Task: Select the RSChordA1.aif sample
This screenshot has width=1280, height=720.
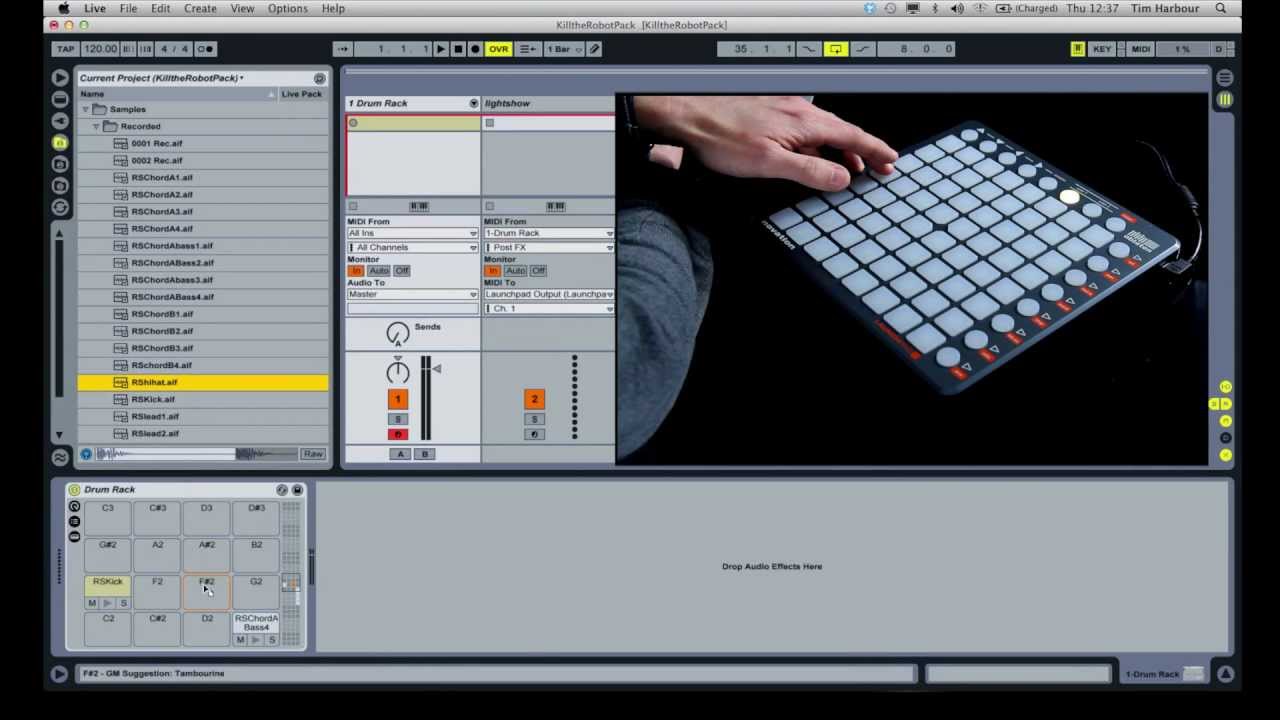Action: 203,177
